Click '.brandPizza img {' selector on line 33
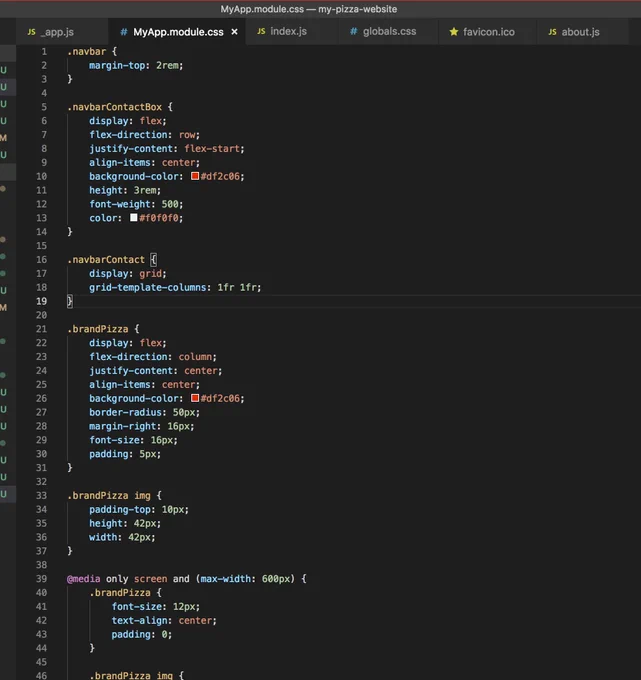 pos(114,496)
